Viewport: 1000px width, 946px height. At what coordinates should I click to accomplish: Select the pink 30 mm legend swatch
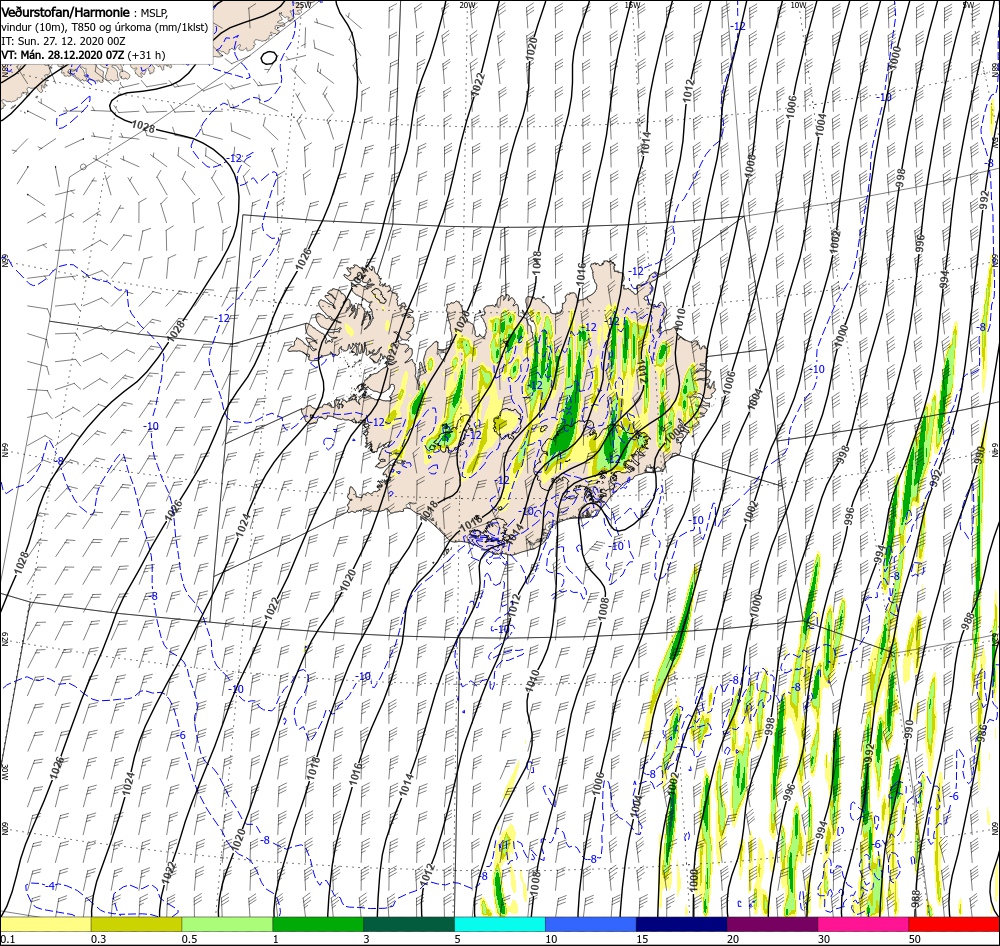click(864, 924)
